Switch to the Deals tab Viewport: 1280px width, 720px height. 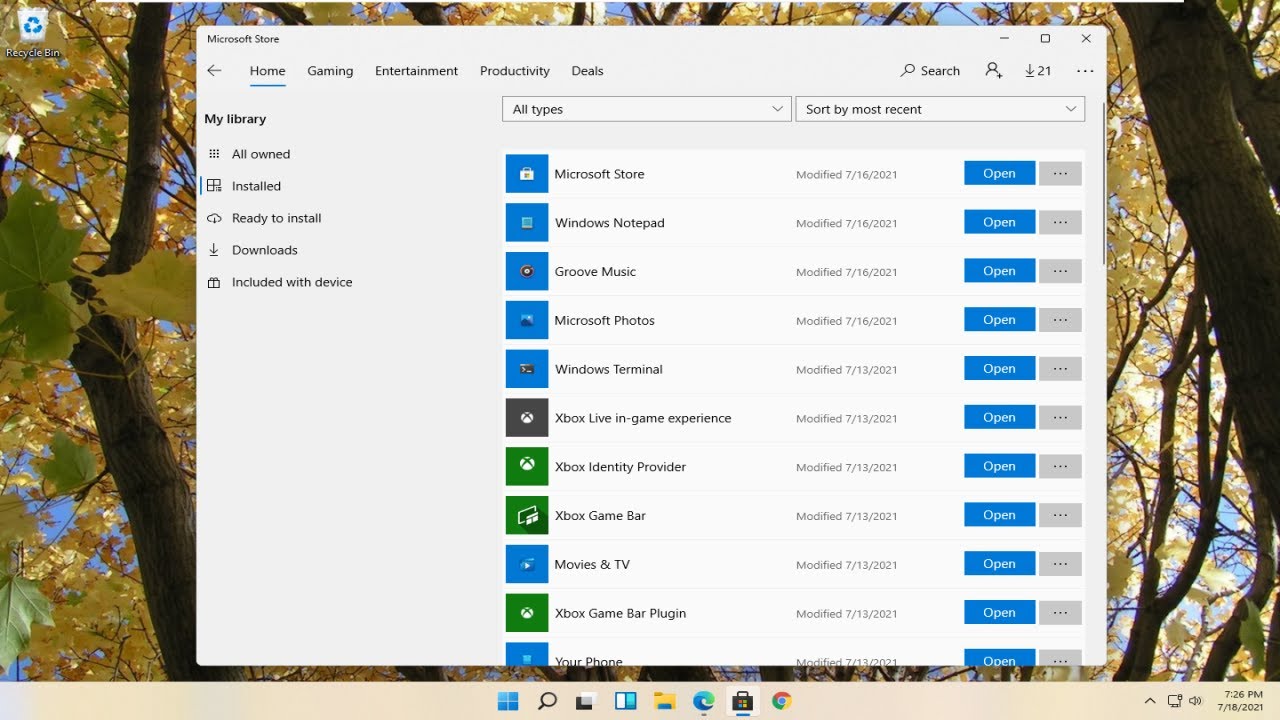coord(587,71)
